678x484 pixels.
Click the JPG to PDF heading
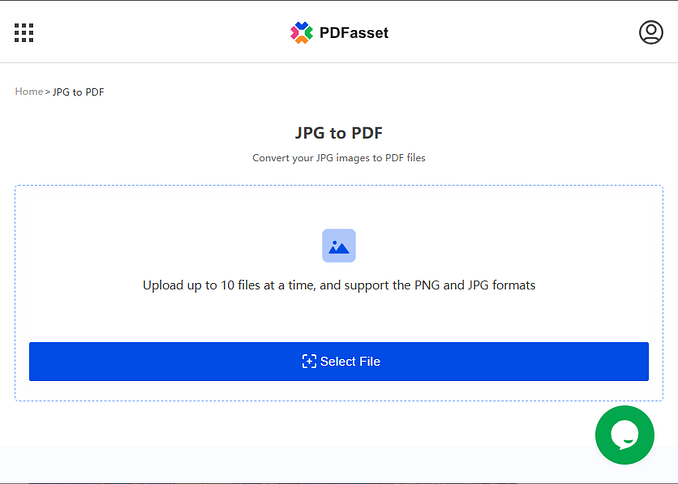tap(339, 133)
